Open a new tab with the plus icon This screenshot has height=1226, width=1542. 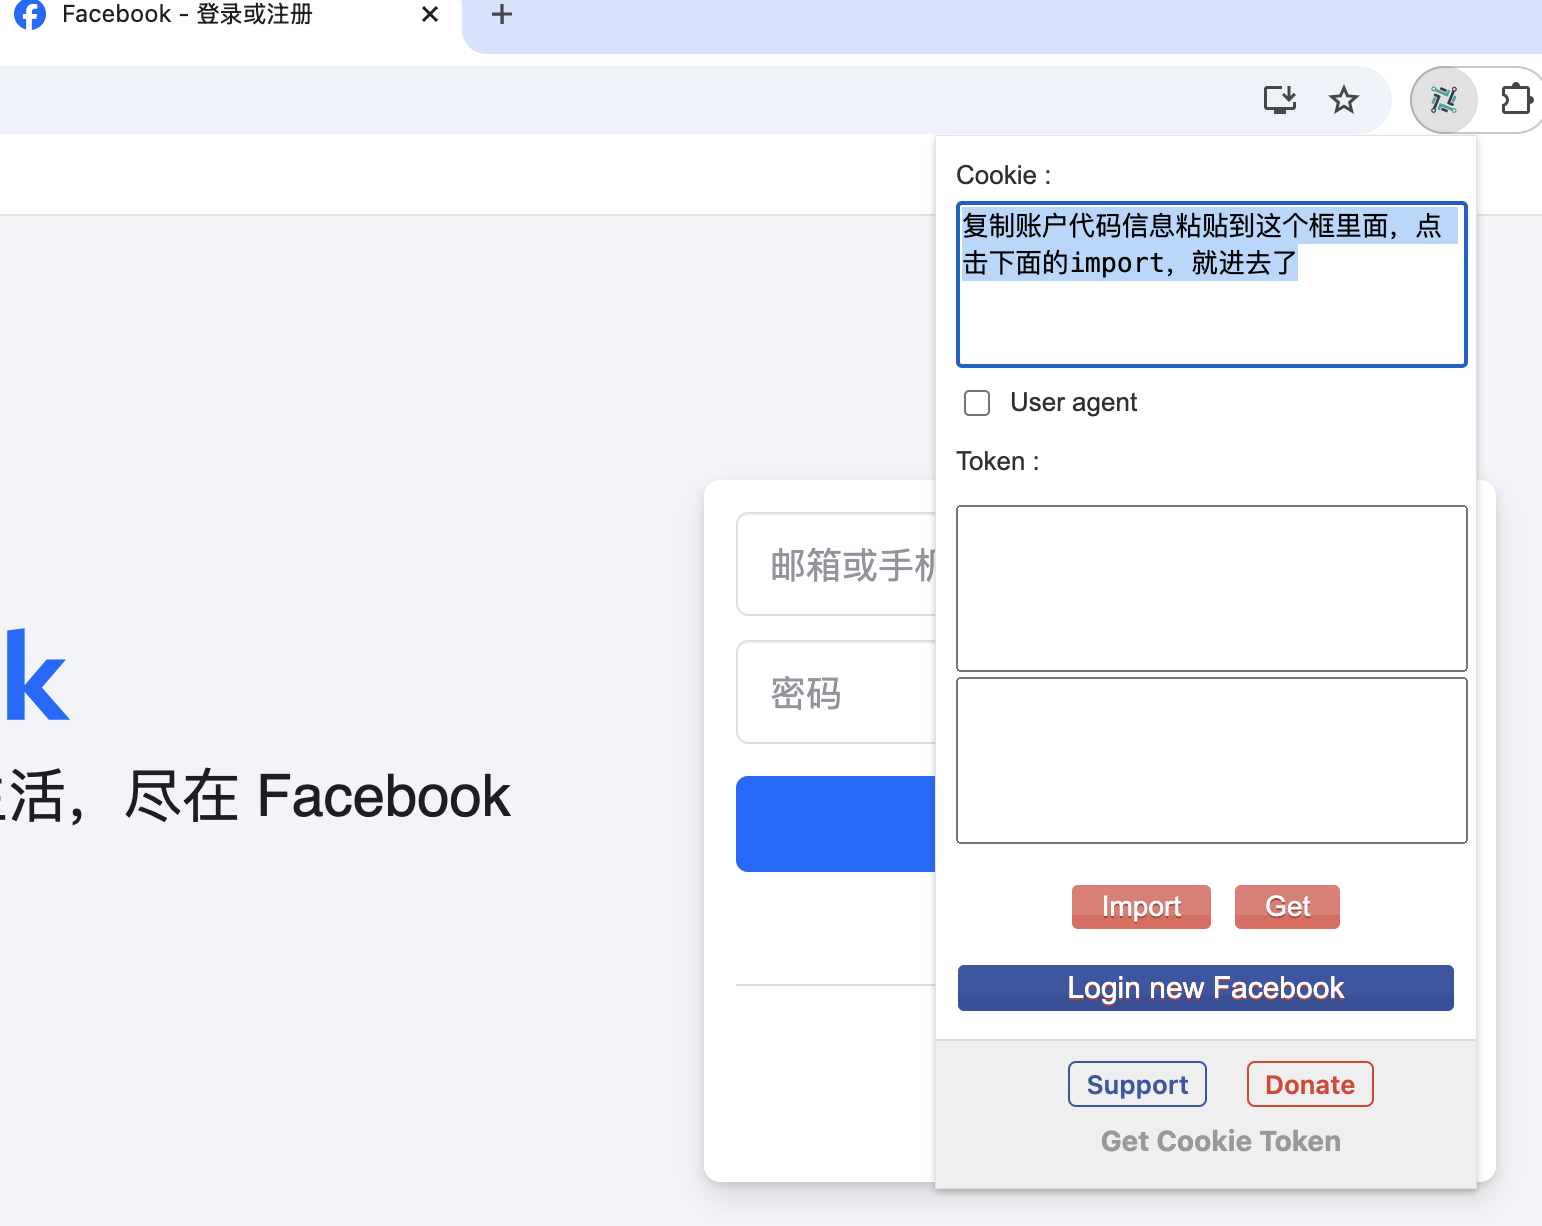502,15
